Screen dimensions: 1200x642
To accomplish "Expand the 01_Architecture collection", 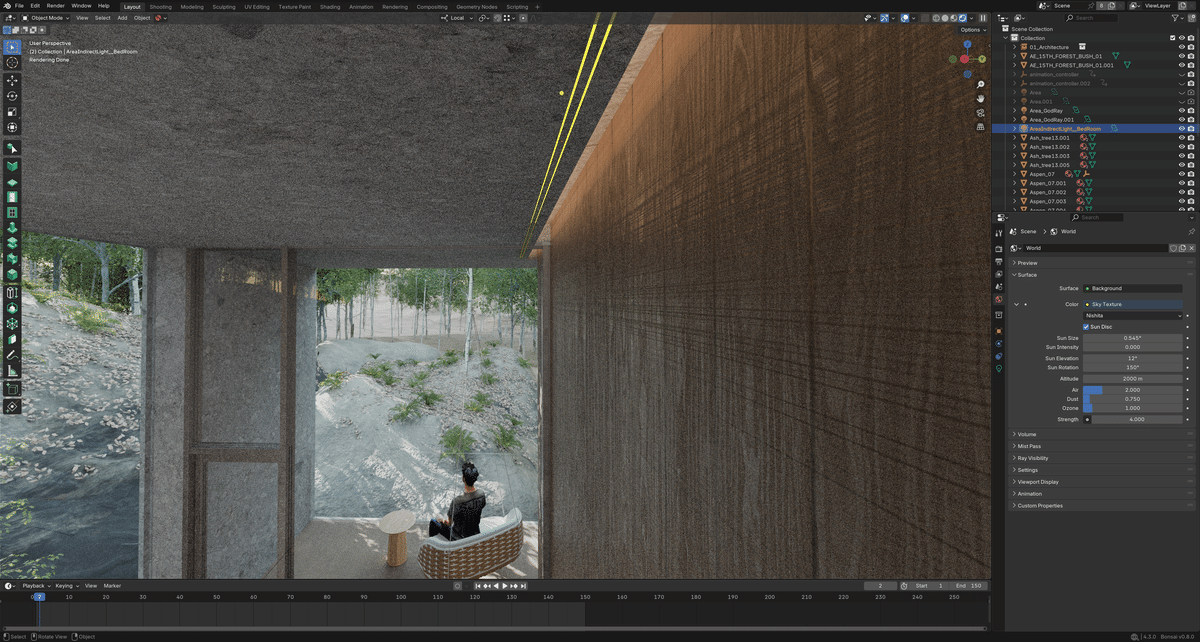I will [x=1014, y=47].
